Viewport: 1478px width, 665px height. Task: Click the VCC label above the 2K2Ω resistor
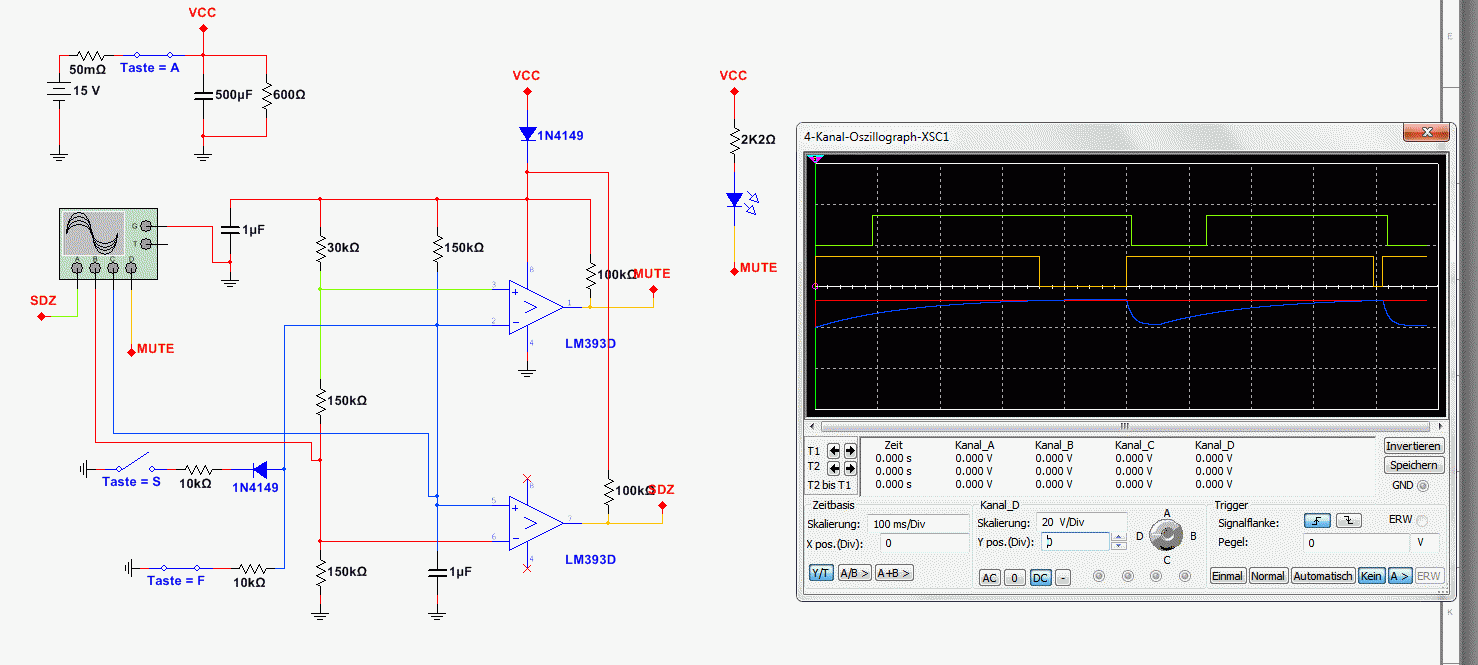(x=733, y=76)
